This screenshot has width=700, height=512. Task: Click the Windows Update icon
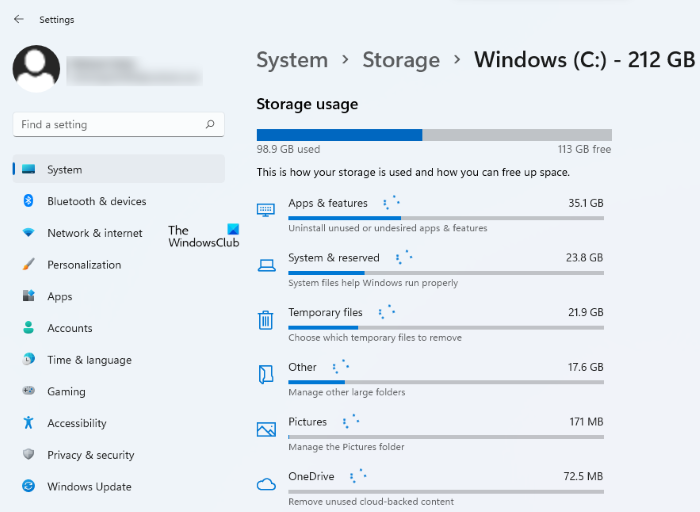pos(28,487)
